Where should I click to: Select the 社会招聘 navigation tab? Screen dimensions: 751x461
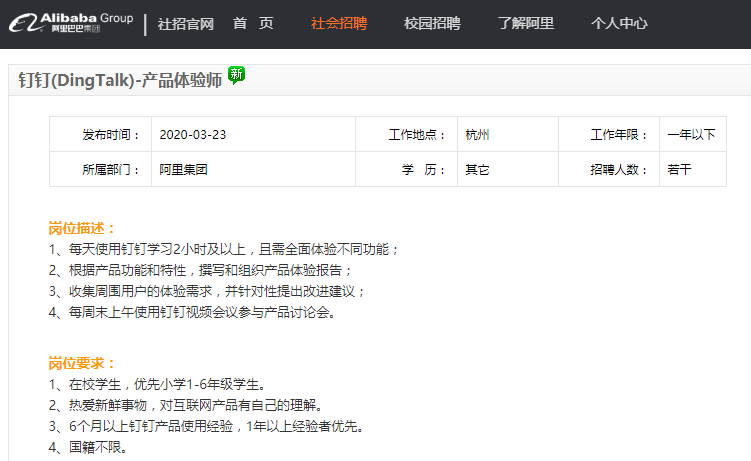click(339, 23)
